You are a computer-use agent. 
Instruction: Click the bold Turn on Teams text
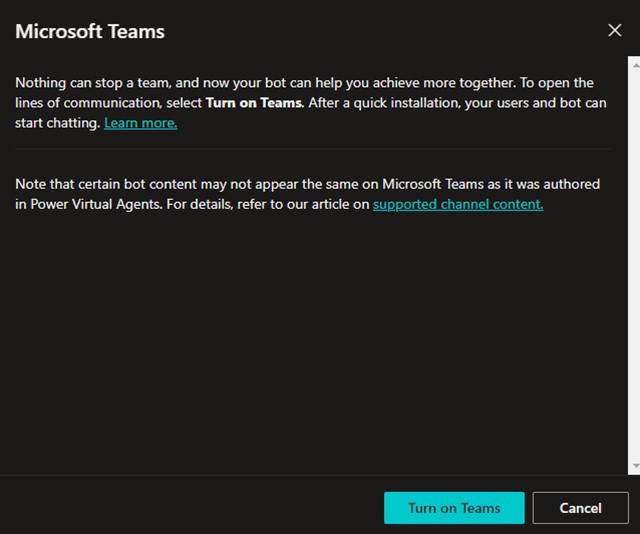(253, 103)
